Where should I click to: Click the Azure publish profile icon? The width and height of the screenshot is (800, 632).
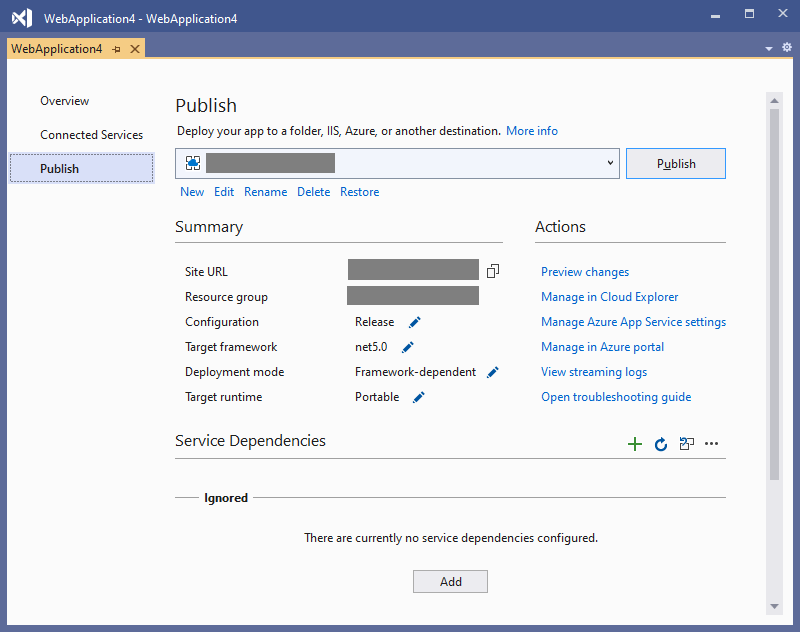pyautogui.click(x=193, y=163)
